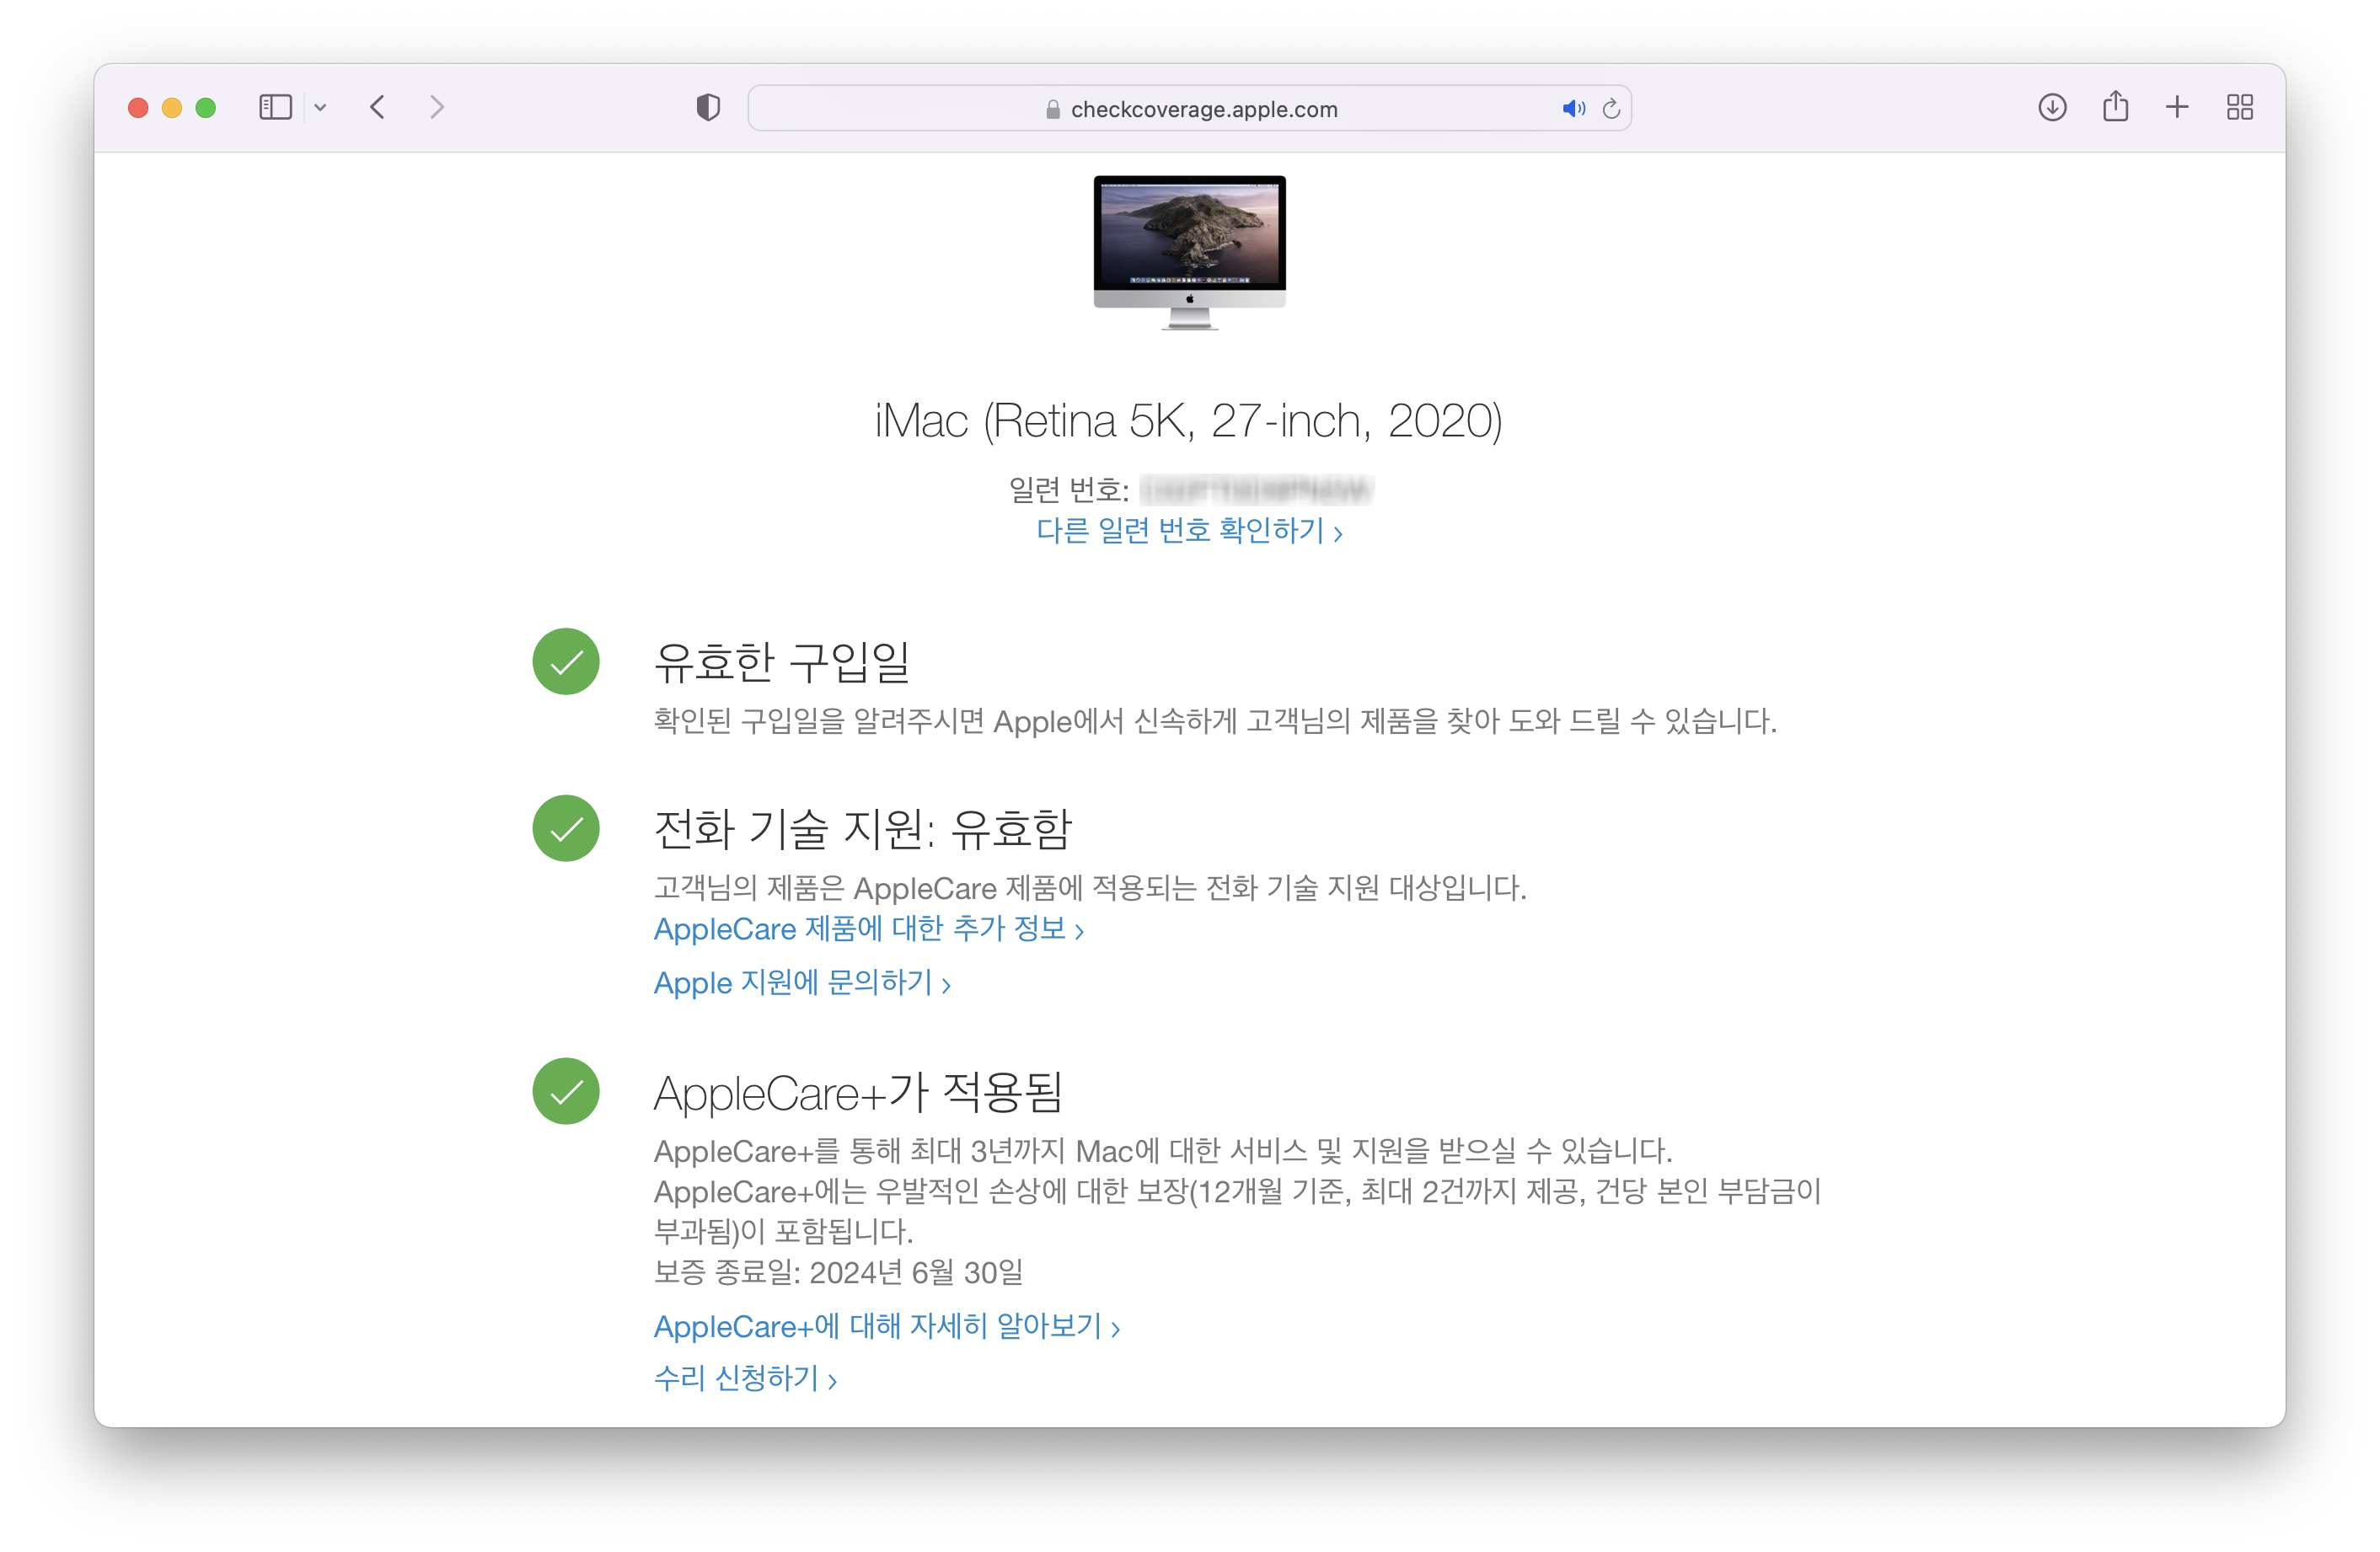Click green checkmark beside 유효한 구입일
This screenshot has width=2380, height=1552.
click(x=566, y=662)
